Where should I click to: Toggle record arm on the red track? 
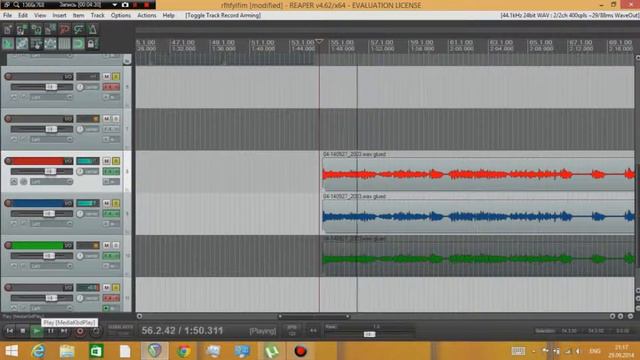pos(8,161)
